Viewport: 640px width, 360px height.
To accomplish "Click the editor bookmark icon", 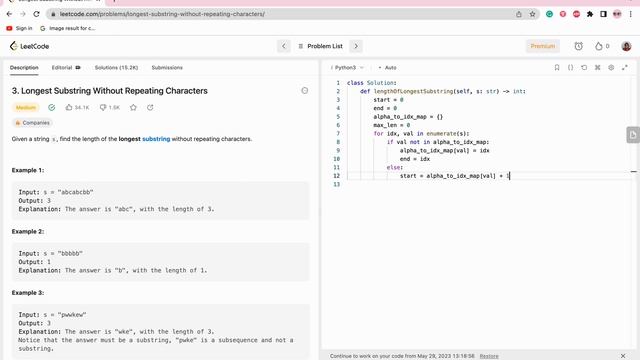I will click(x=557, y=68).
